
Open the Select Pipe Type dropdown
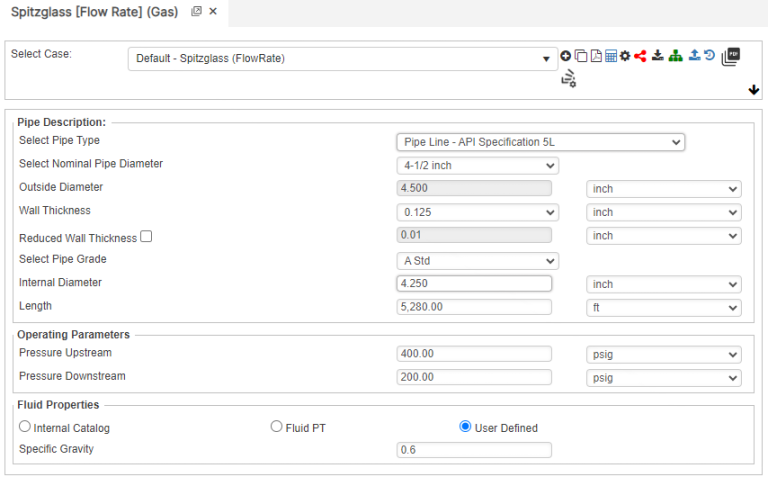click(x=540, y=142)
